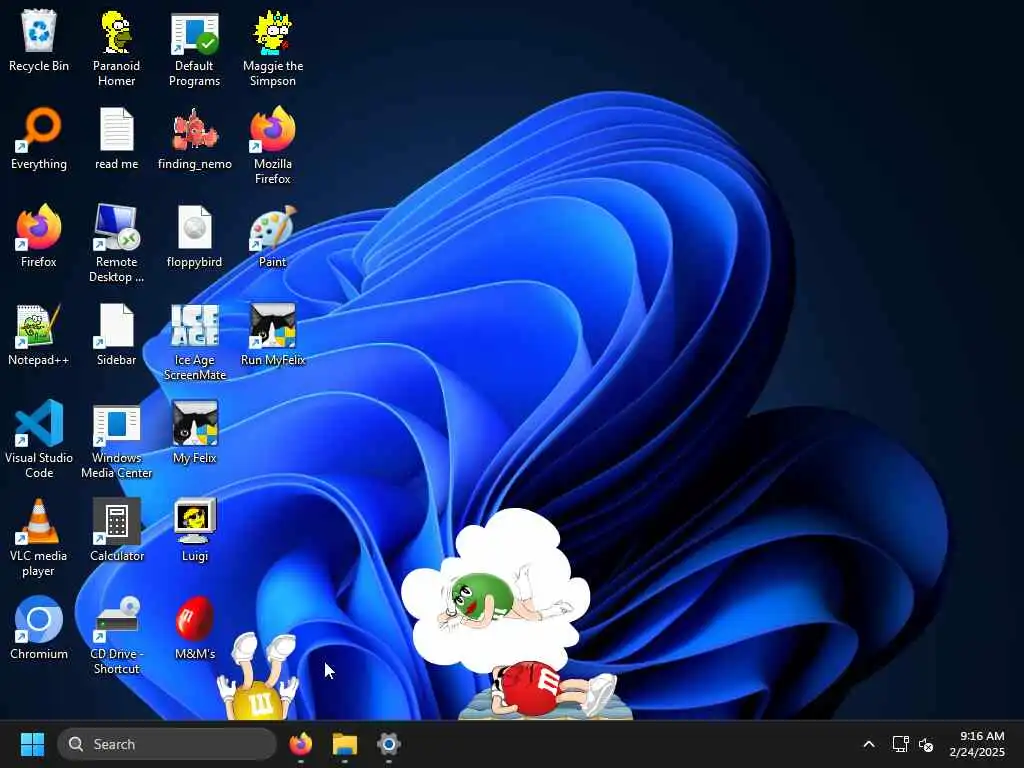Open File Explorer from the taskbar
Viewport: 1024px width, 768px height.
344,744
